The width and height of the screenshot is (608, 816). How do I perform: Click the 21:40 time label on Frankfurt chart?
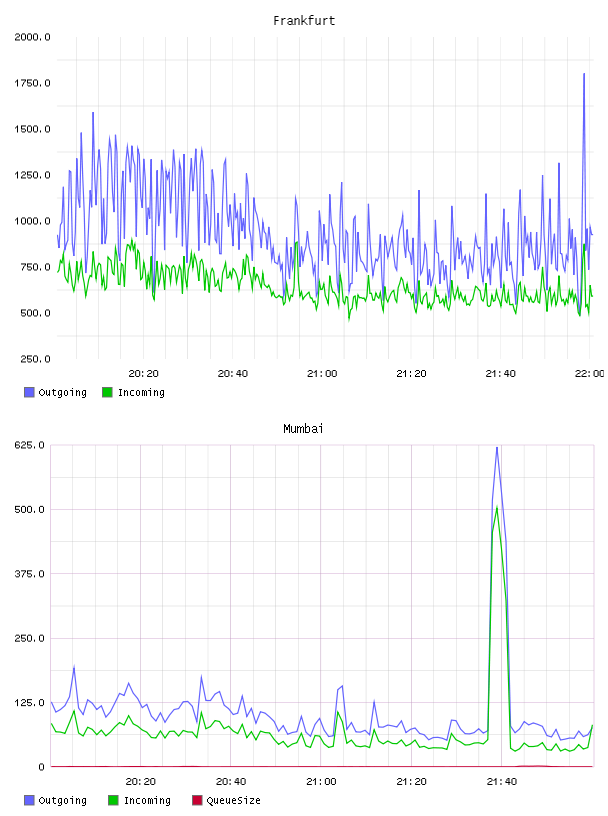[x=501, y=374]
